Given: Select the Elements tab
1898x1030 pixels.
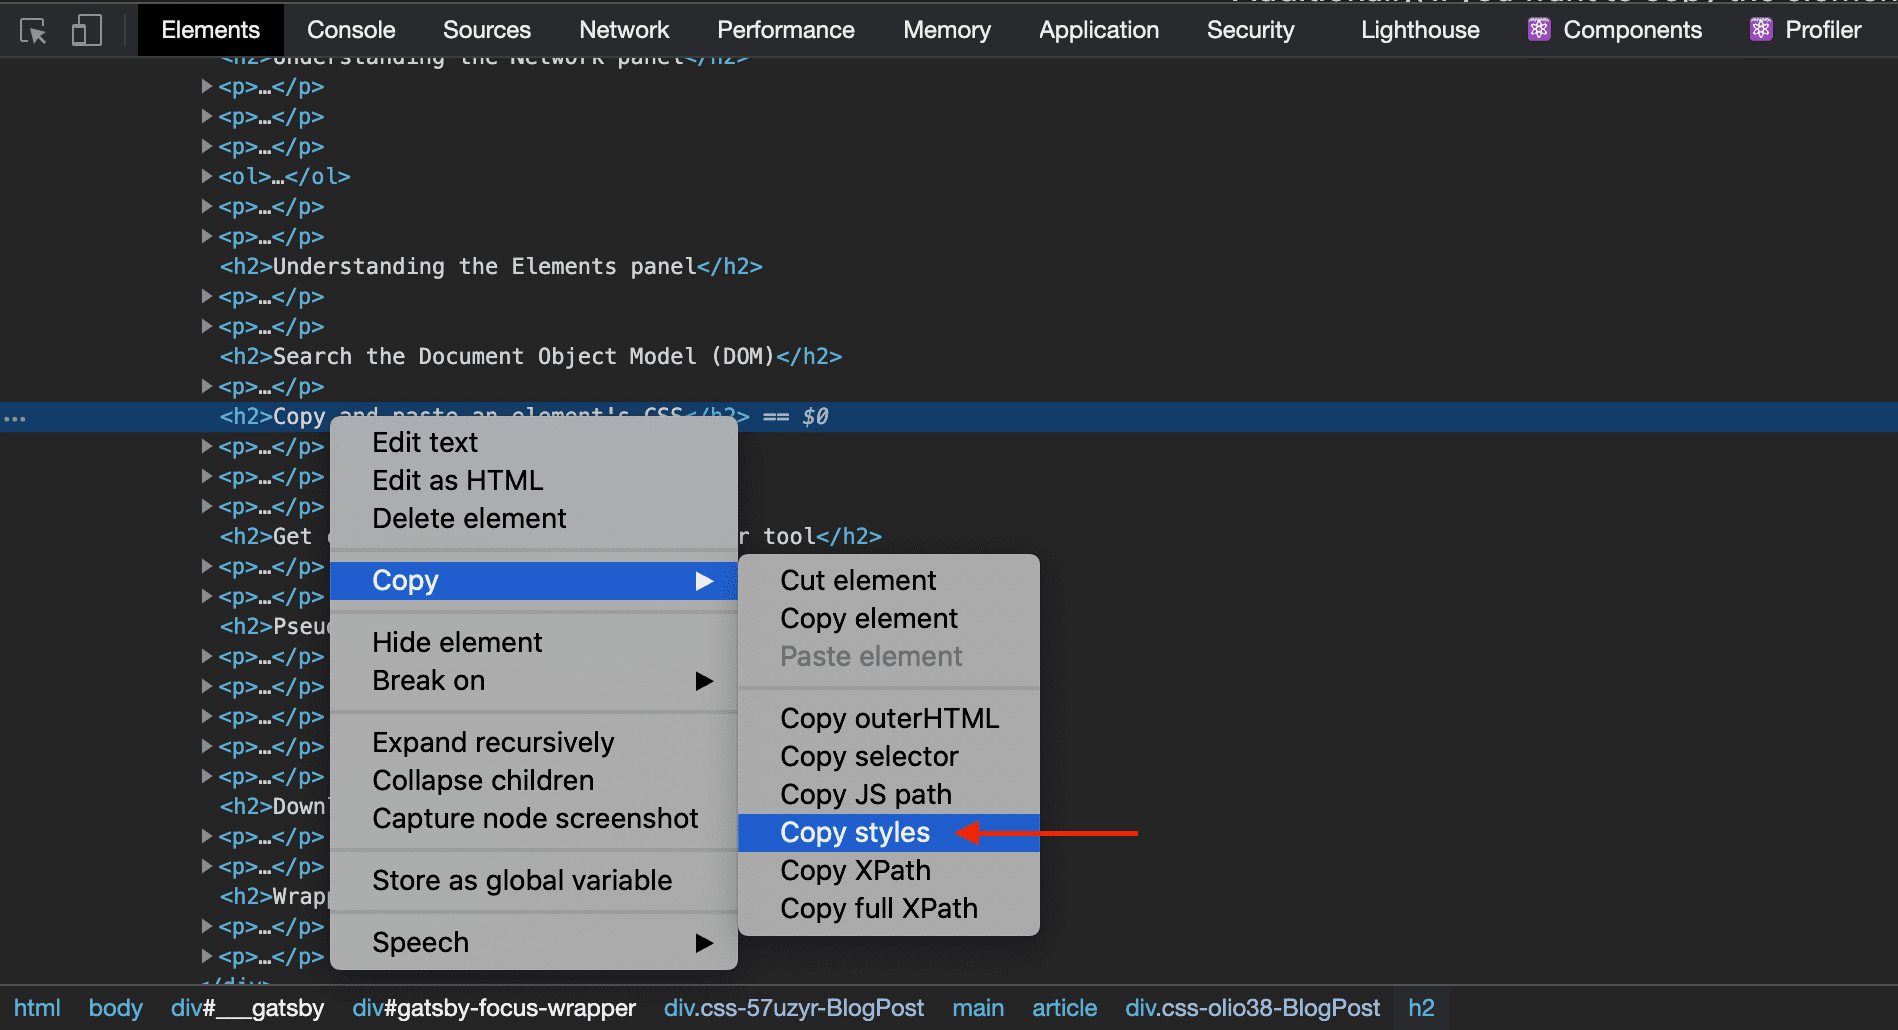Looking at the screenshot, I should [210, 30].
